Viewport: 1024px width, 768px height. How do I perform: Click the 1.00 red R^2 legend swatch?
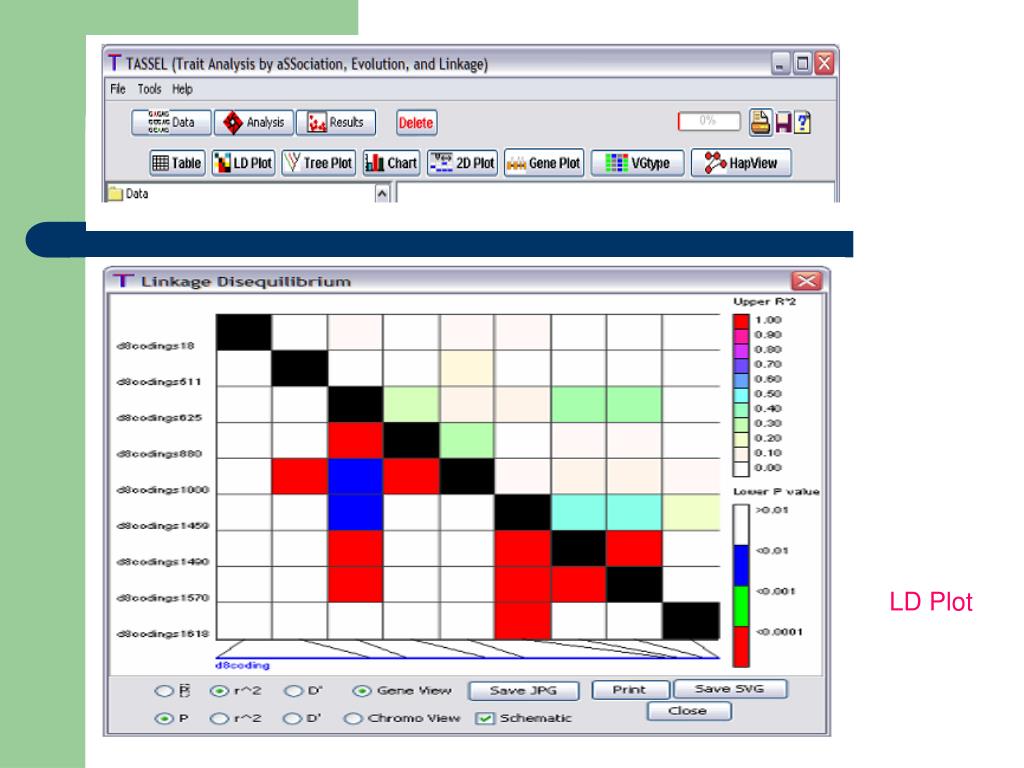point(741,321)
